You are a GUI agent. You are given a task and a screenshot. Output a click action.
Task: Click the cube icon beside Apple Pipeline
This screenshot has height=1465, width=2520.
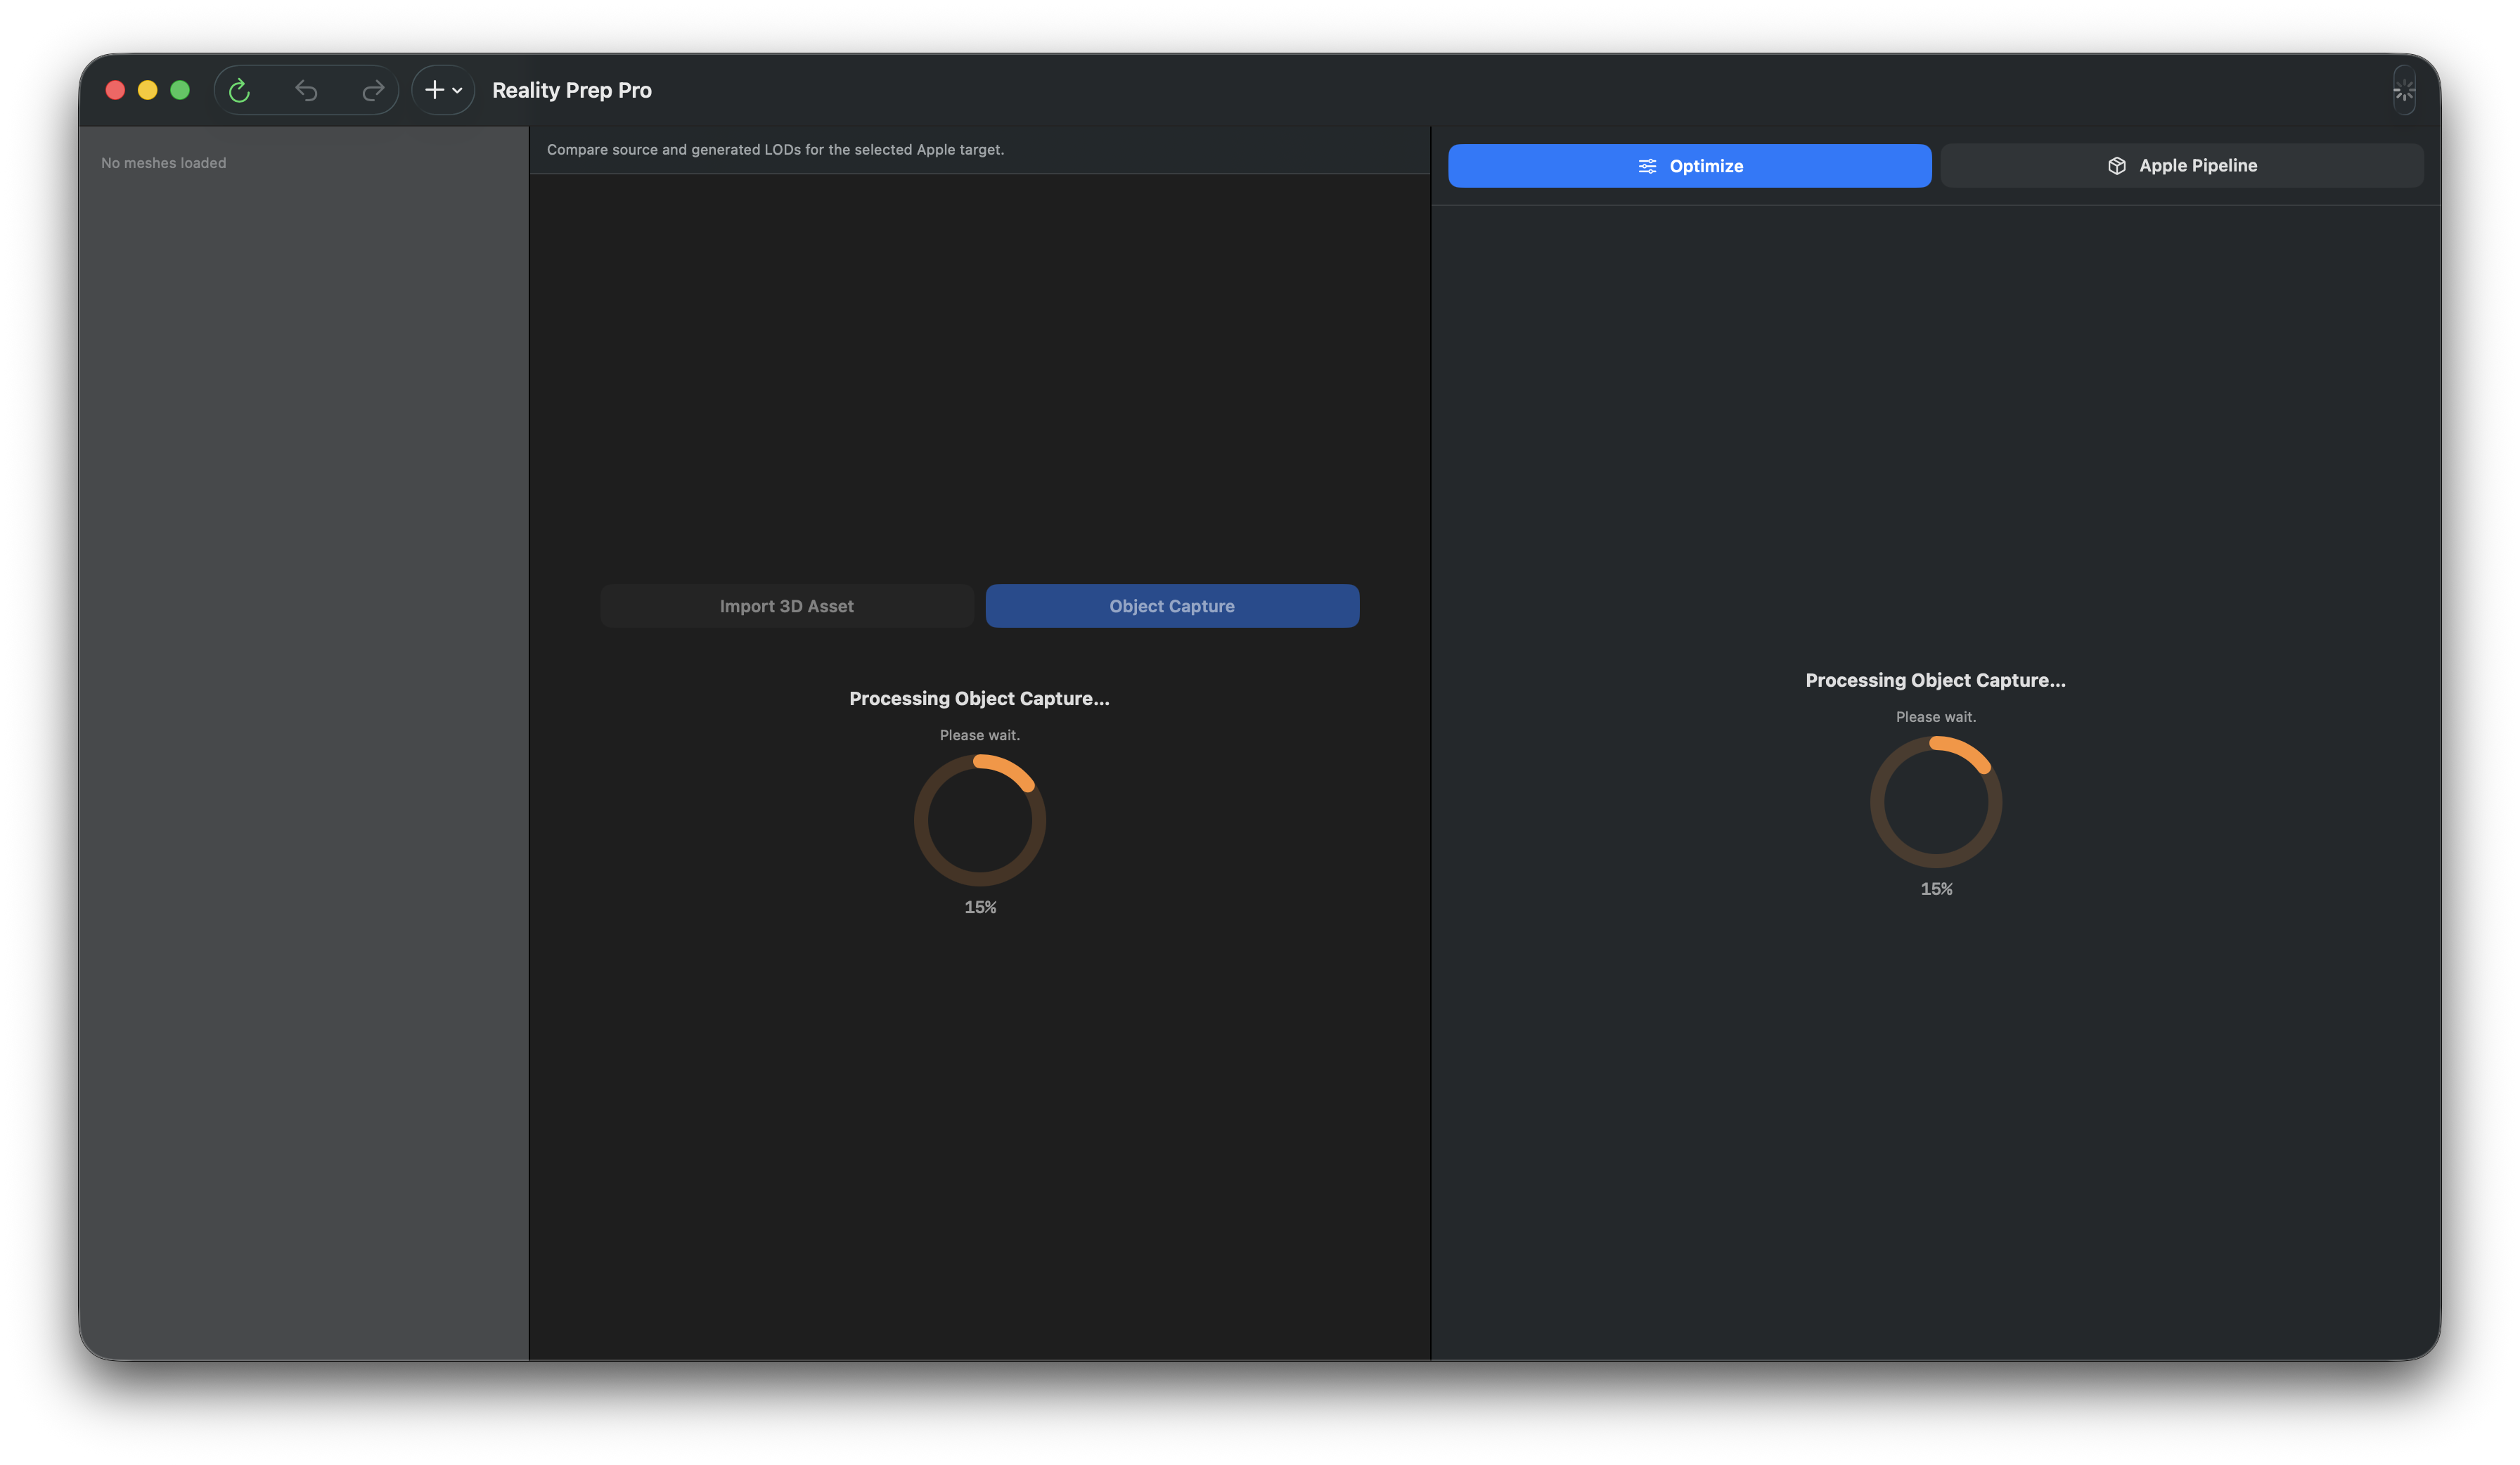point(2117,165)
